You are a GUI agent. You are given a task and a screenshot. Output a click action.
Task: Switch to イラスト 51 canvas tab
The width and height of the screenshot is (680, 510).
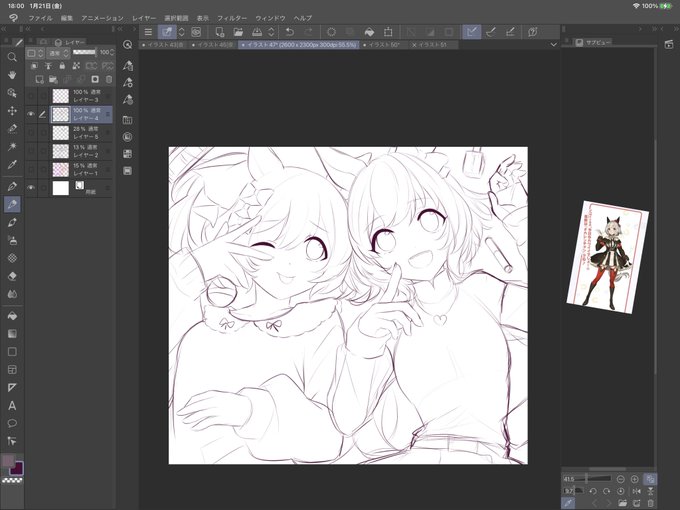tap(433, 45)
